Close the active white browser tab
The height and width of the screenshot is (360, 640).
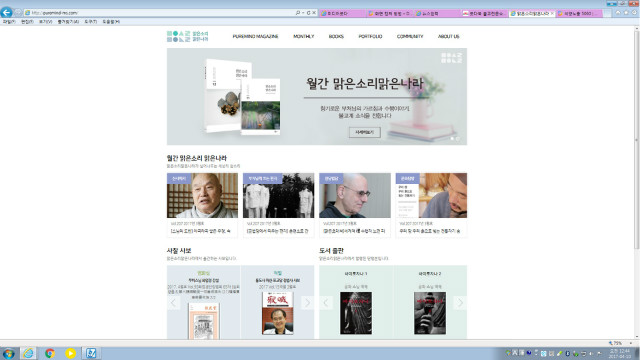pyautogui.click(x=552, y=13)
